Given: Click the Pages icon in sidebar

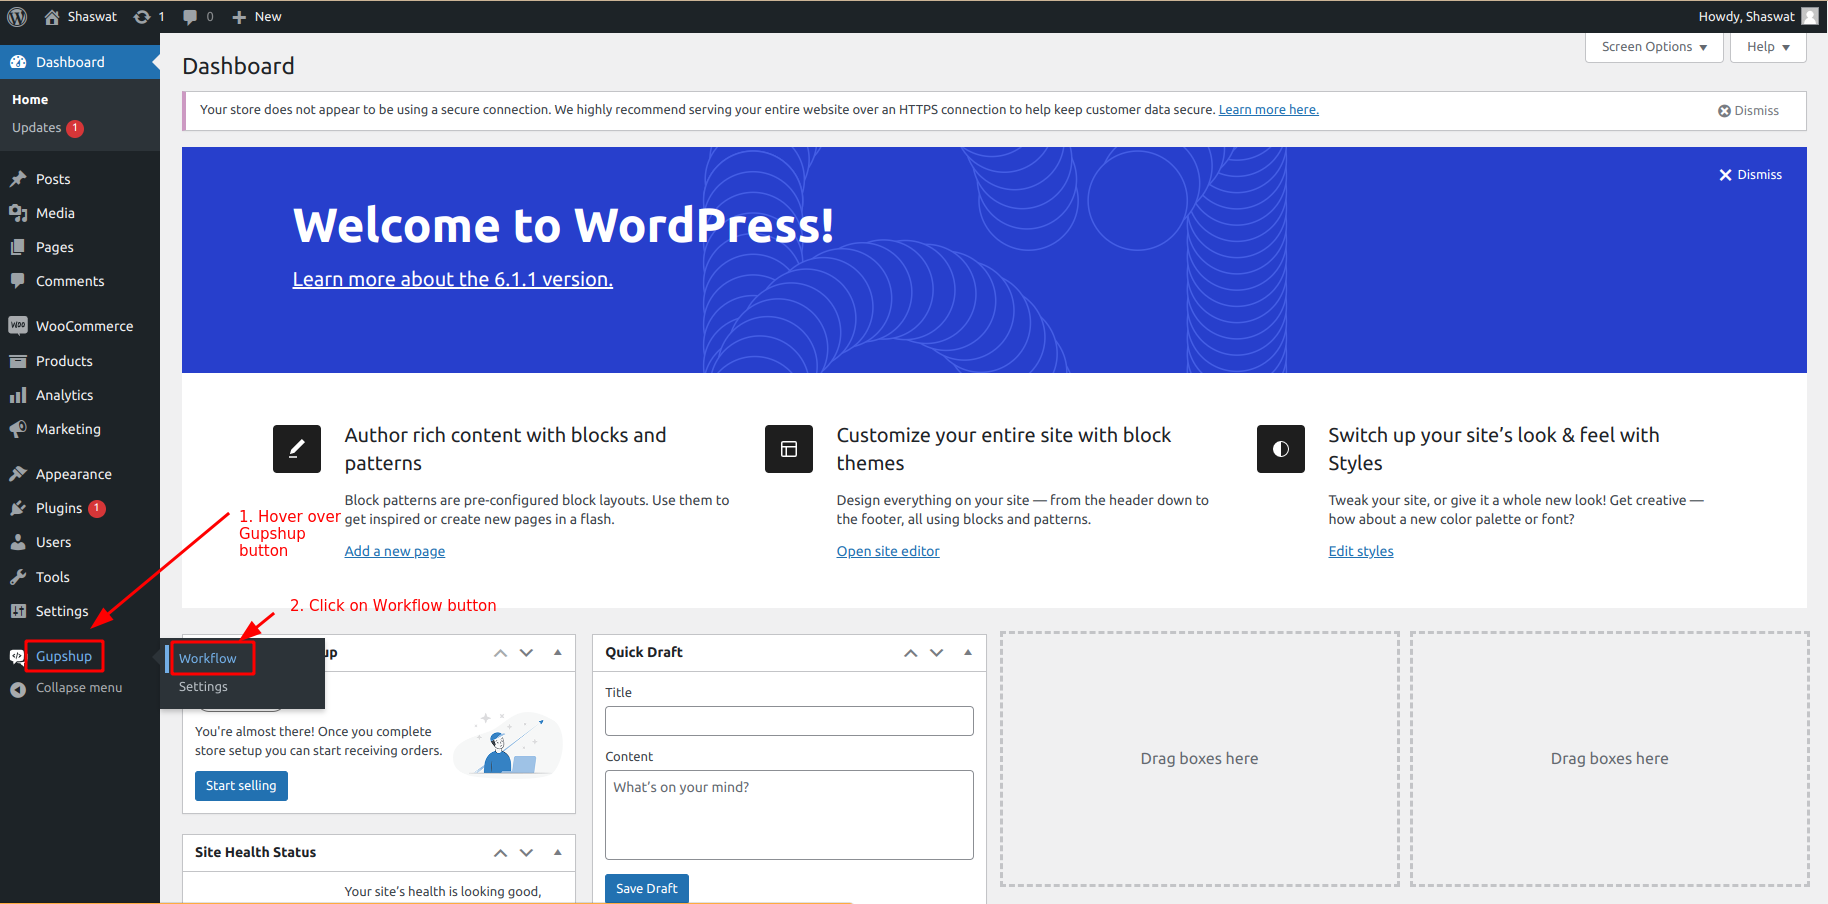Looking at the screenshot, I should (18, 247).
